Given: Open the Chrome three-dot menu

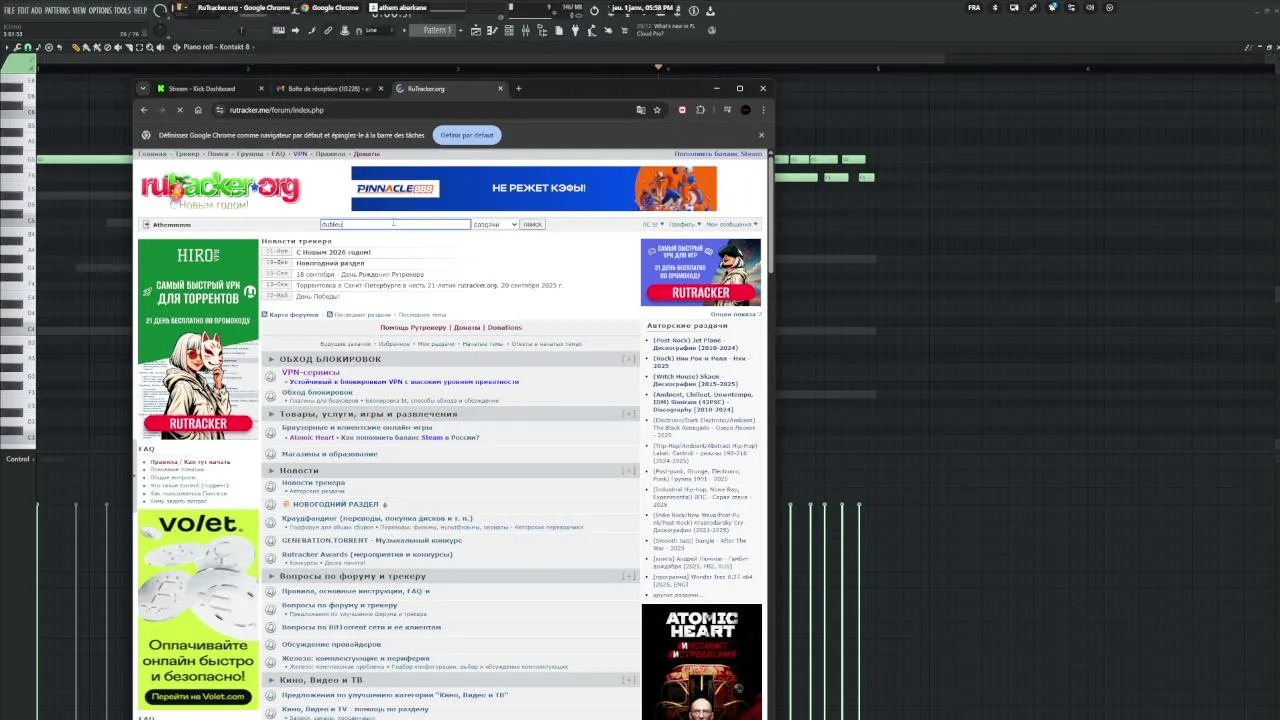Looking at the screenshot, I should point(763,110).
